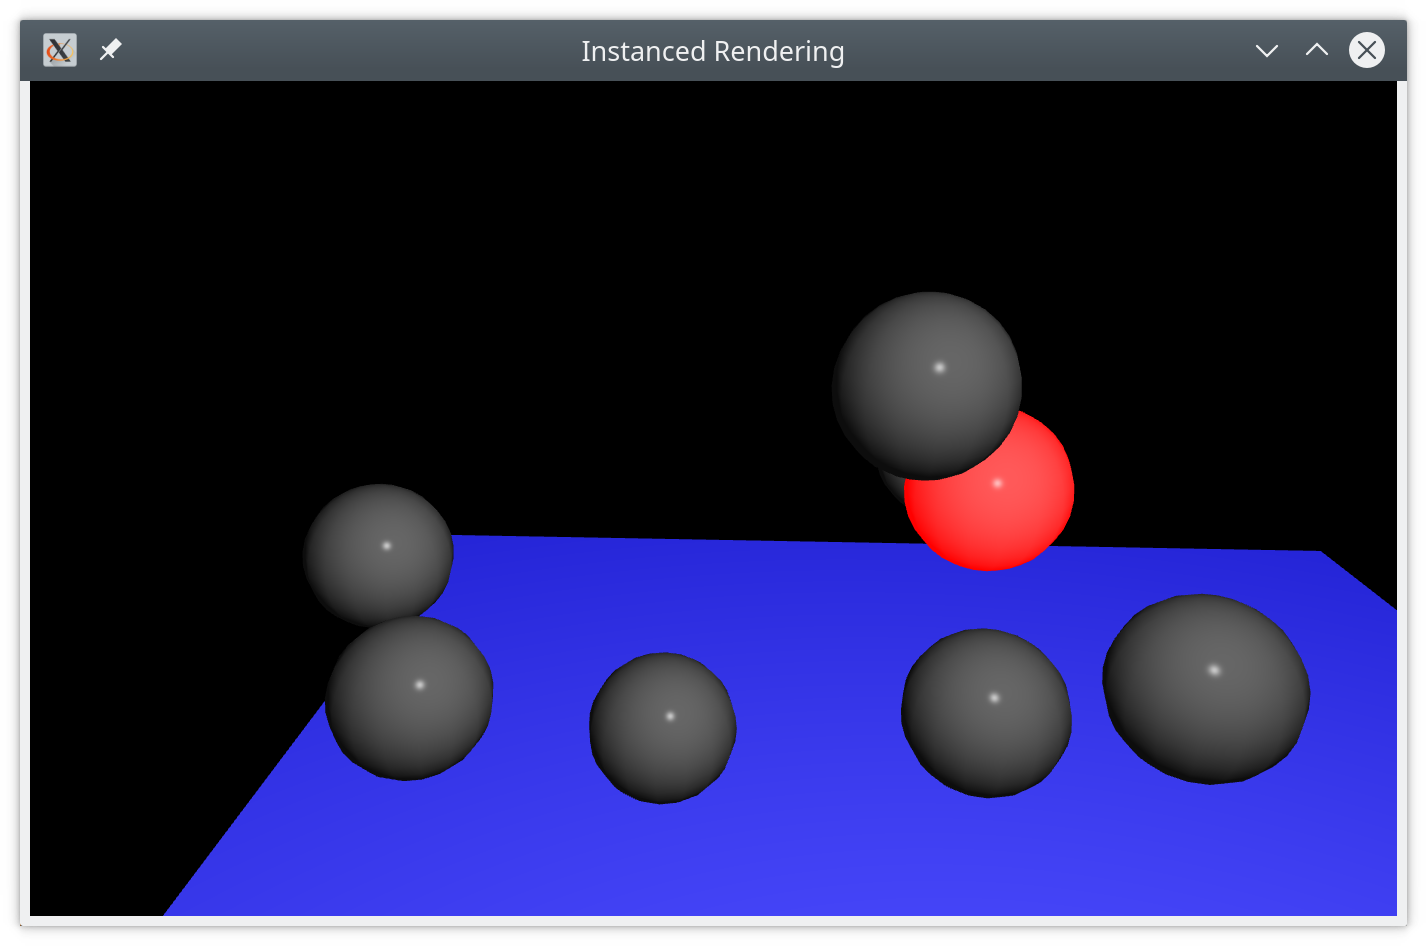Click the far right corner of the blue plane

coord(1321,552)
